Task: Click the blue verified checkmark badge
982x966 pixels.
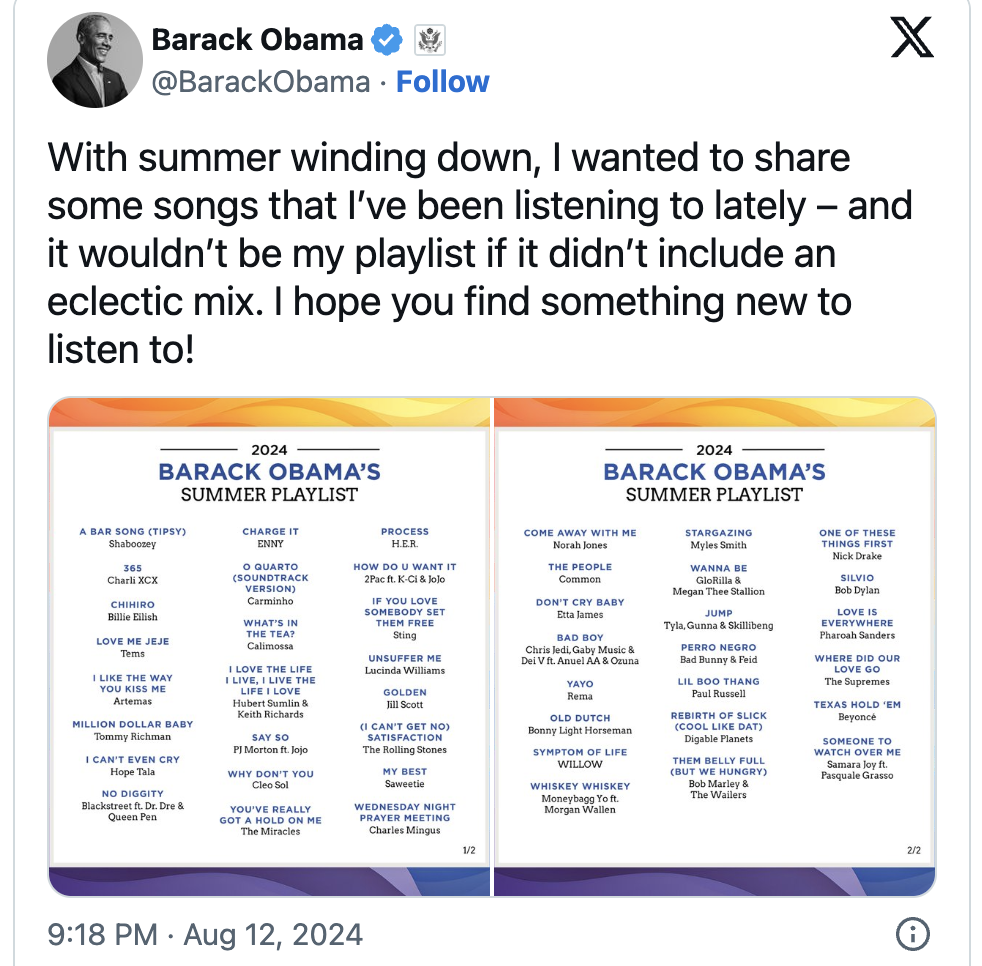Action: pos(386,40)
